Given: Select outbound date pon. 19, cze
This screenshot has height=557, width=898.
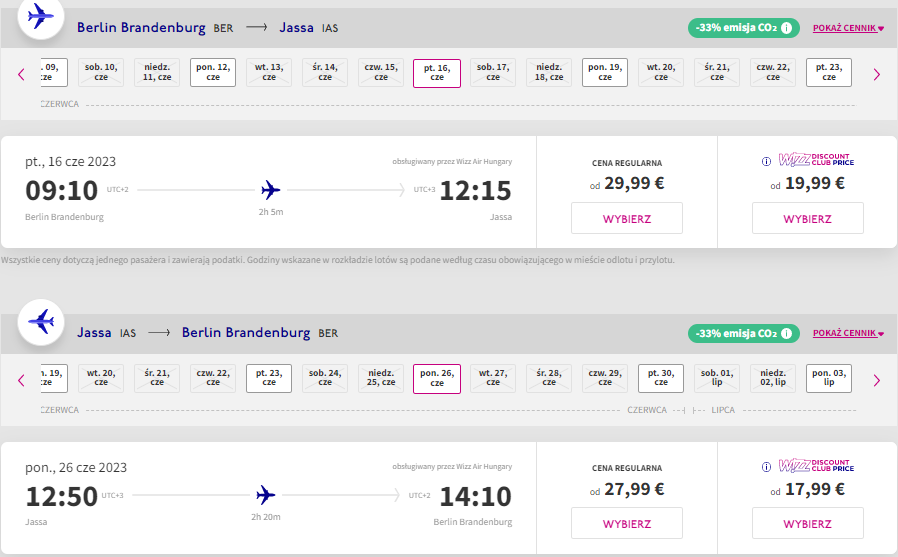Looking at the screenshot, I should [605, 72].
